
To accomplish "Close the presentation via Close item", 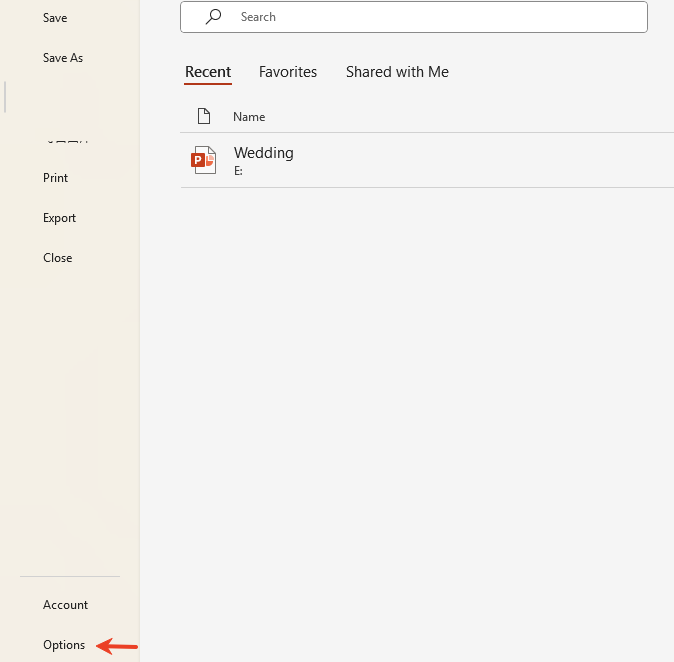I will click(58, 257).
